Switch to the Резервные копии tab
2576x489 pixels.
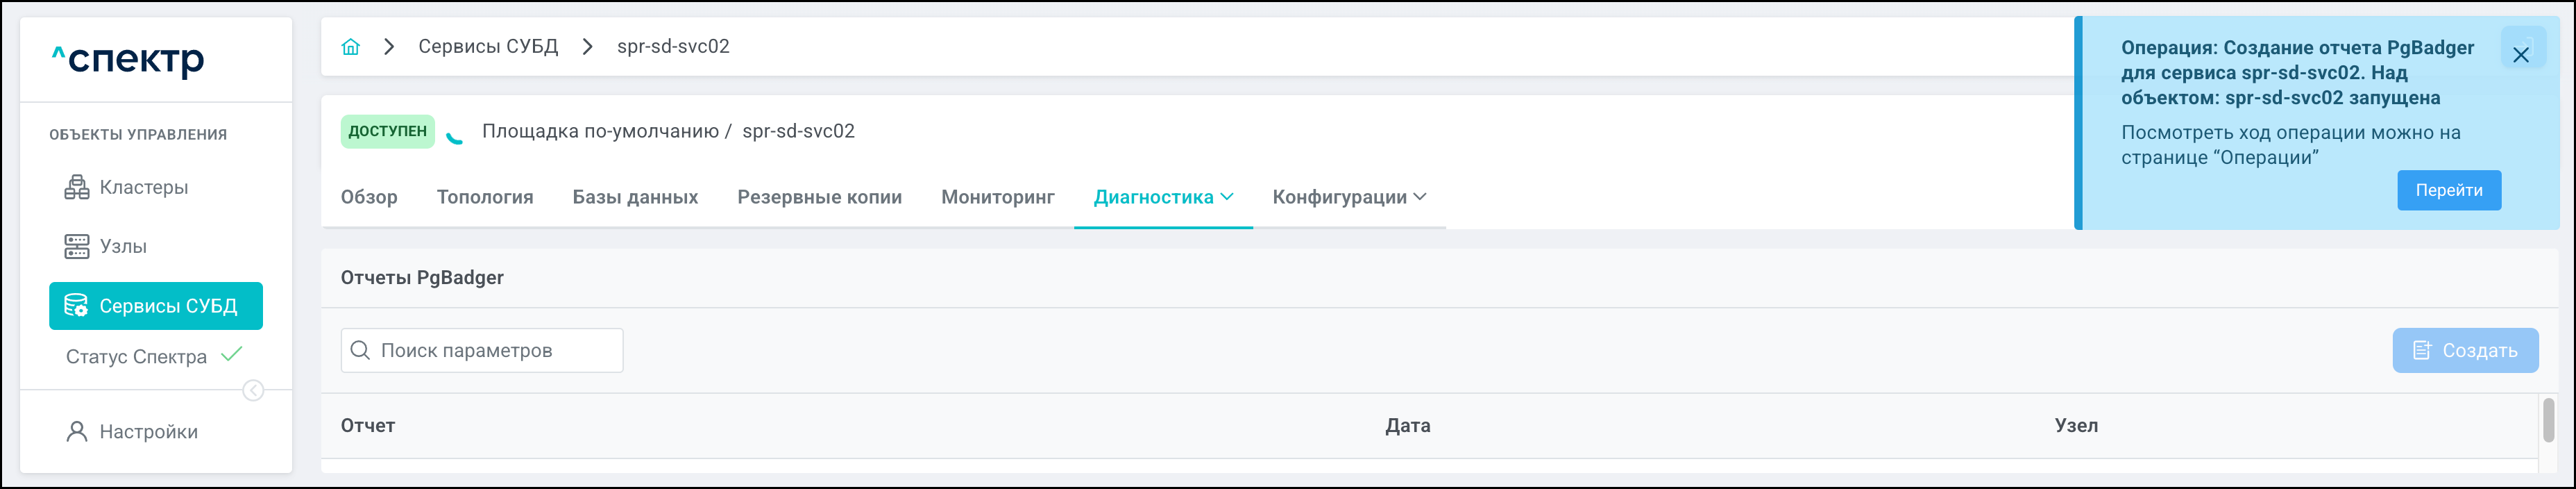tap(819, 197)
